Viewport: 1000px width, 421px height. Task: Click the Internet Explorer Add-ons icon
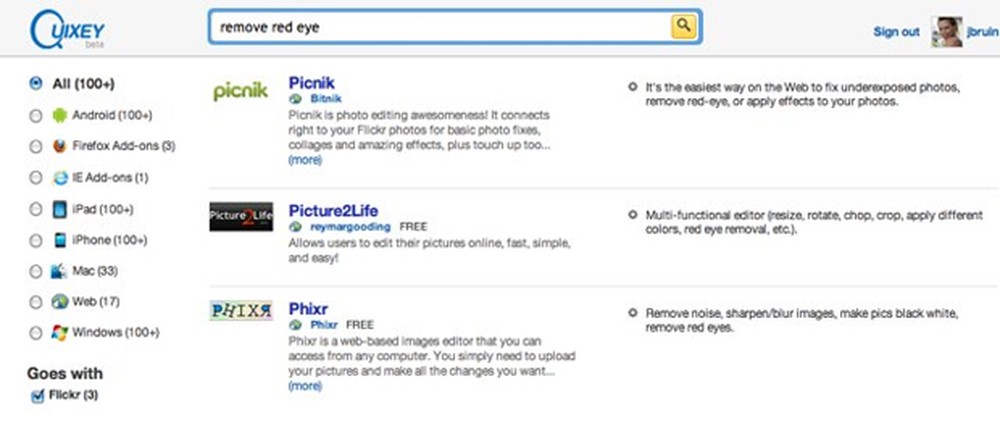click(x=60, y=178)
